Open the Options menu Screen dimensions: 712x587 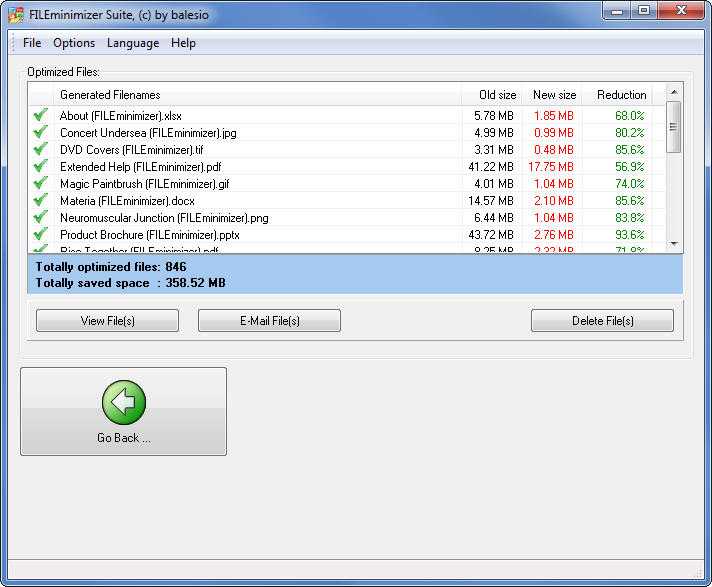[x=74, y=43]
